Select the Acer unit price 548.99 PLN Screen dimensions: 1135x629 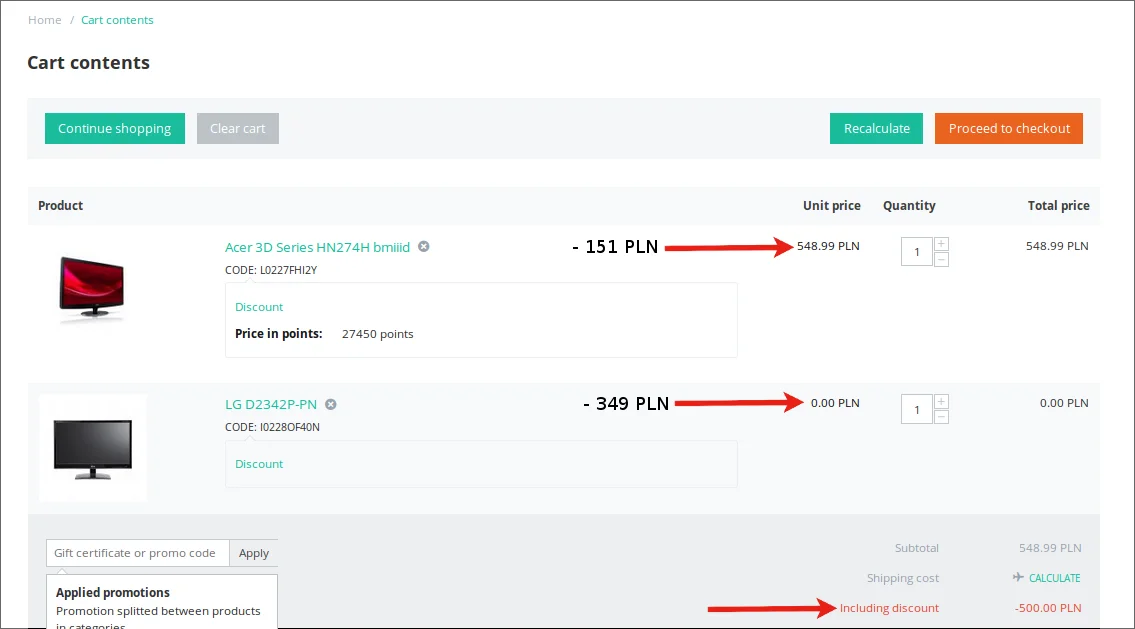tap(828, 246)
